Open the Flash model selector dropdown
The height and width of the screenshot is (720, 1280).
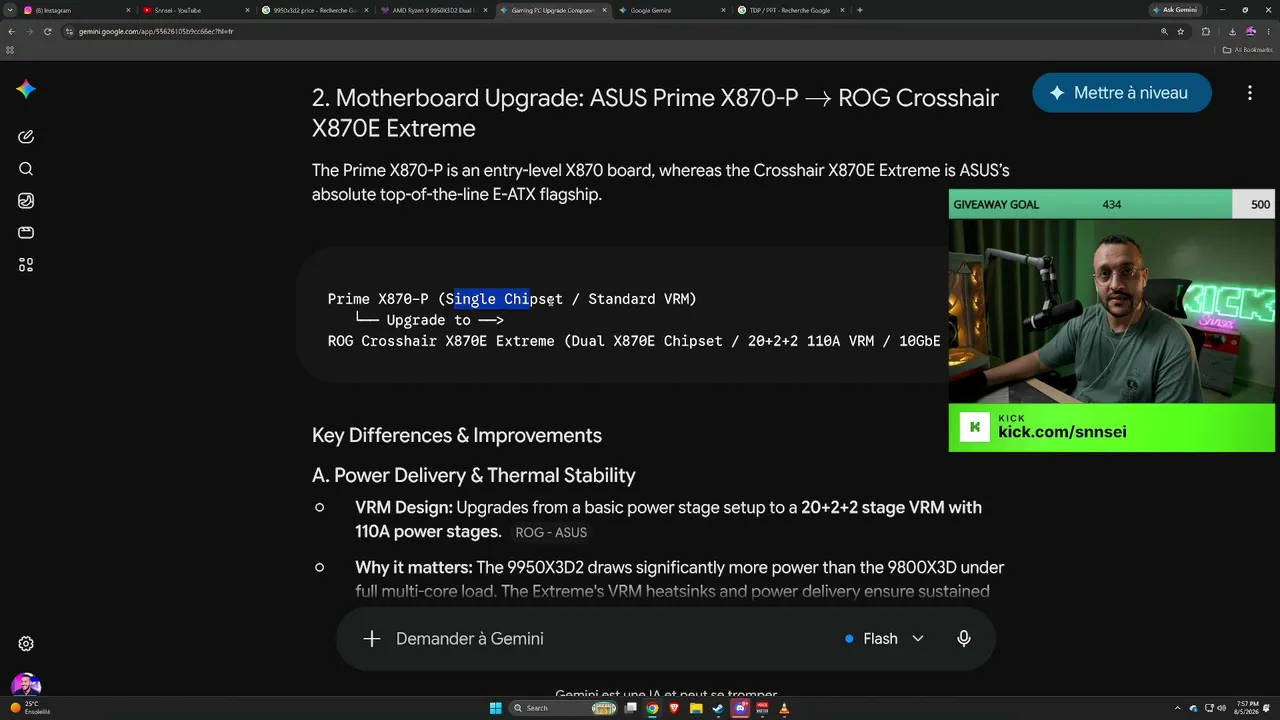coord(884,639)
